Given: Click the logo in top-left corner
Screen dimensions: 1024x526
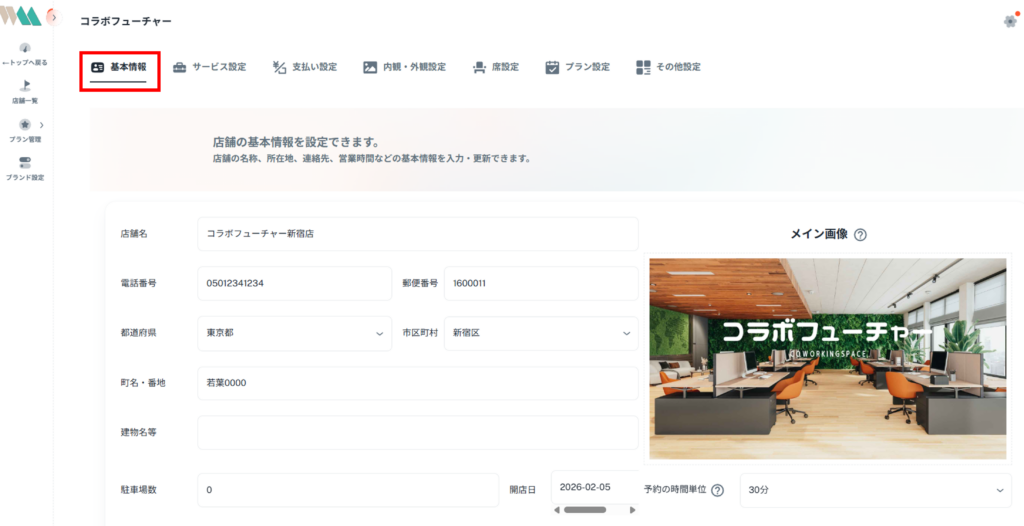Looking at the screenshot, I should (x=20, y=17).
